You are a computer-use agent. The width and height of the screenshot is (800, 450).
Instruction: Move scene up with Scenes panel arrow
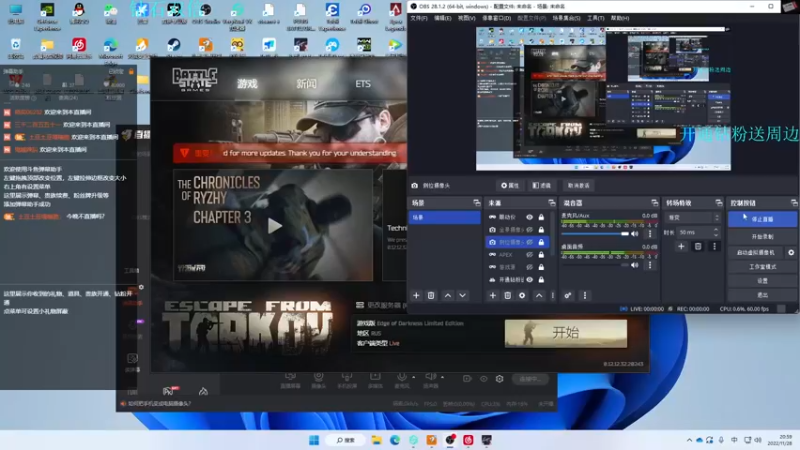(447, 295)
